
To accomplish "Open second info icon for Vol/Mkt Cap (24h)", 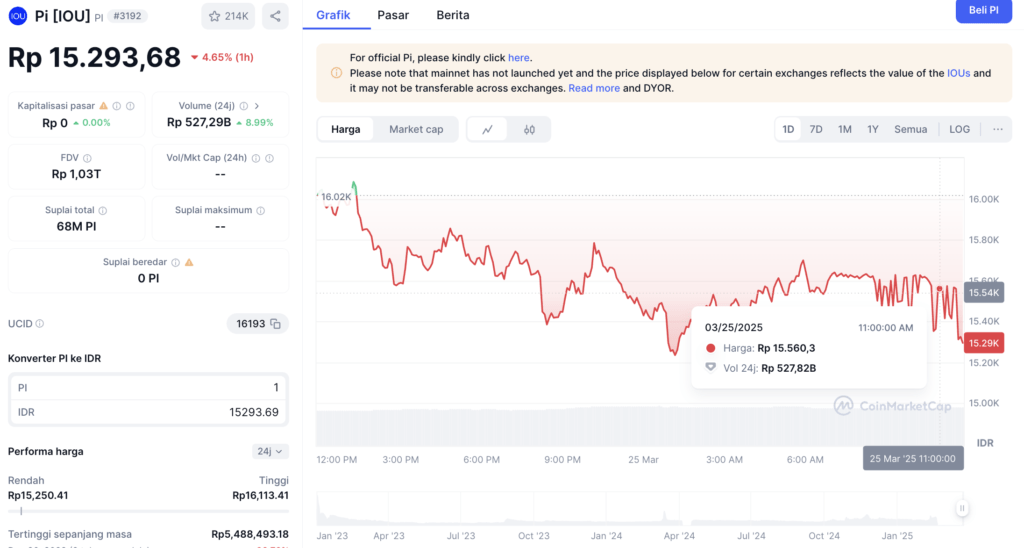I will tap(270, 158).
